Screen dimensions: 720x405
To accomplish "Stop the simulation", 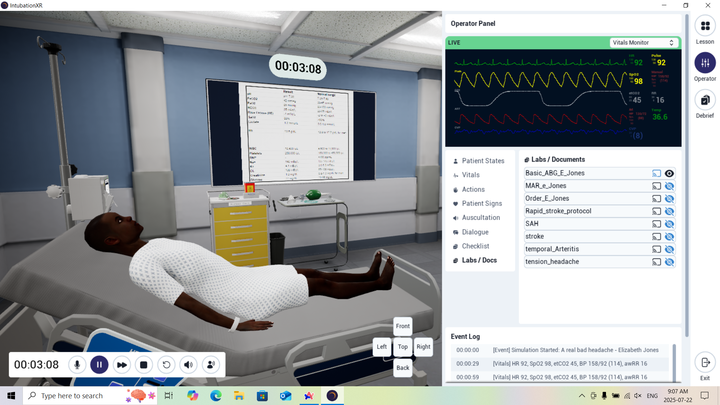I will point(144,365).
